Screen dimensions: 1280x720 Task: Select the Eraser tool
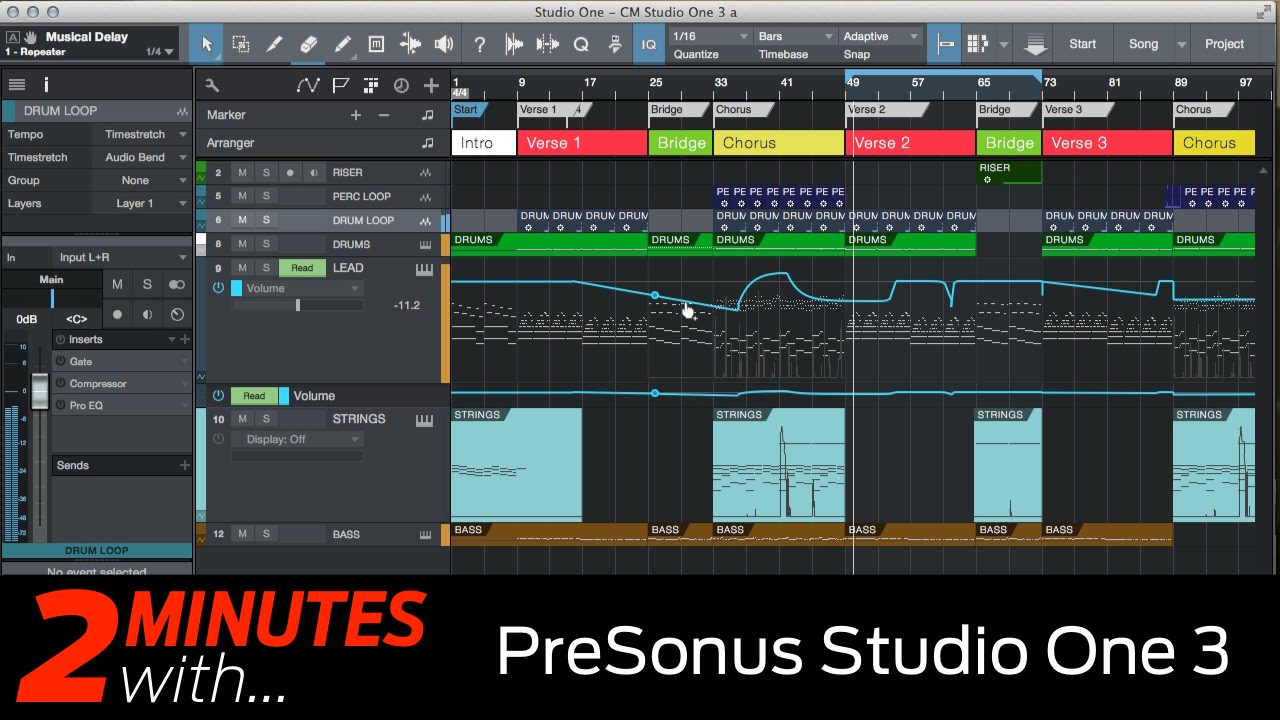point(309,44)
